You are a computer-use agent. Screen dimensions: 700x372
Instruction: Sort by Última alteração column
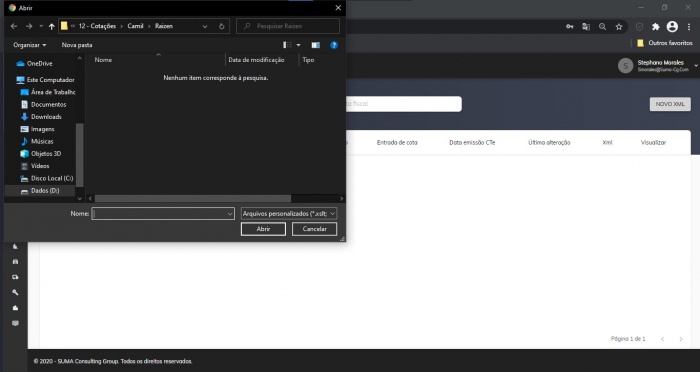(549, 143)
